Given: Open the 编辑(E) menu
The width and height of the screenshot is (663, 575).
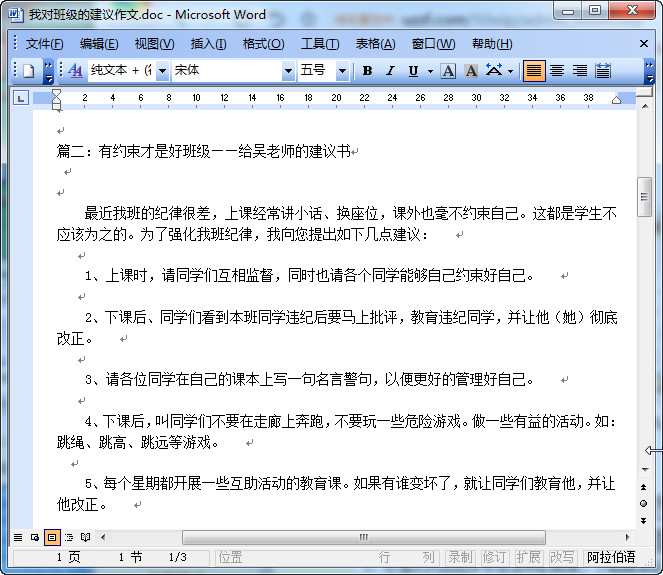Looking at the screenshot, I should 99,44.
